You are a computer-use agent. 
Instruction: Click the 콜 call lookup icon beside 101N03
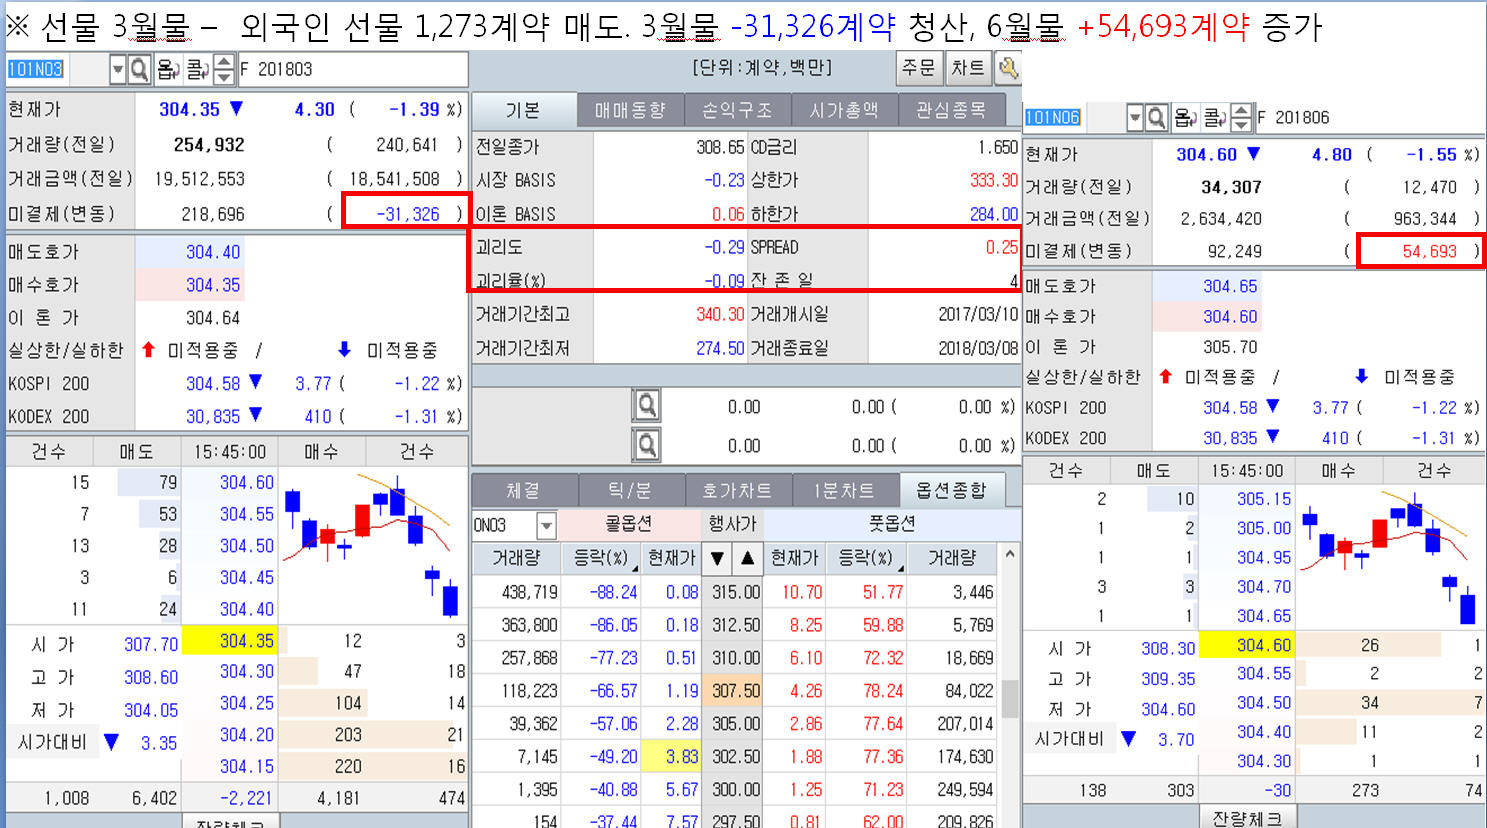coord(199,70)
